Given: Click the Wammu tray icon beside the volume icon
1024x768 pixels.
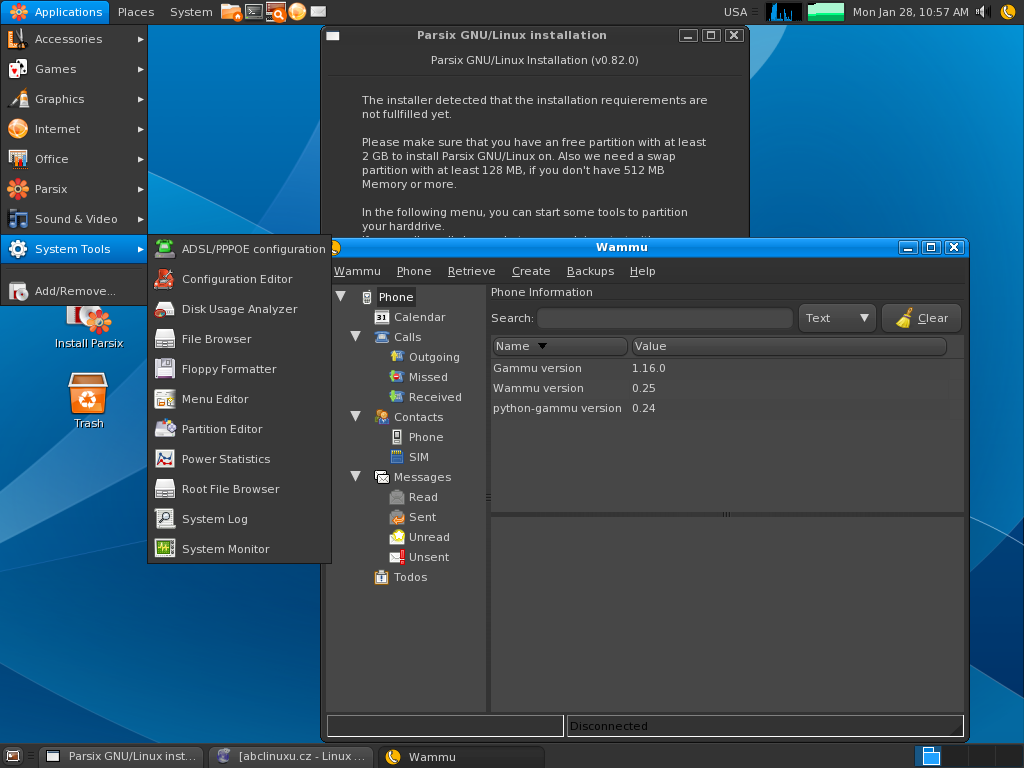Looking at the screenshot, I should tap(1008, 12).
